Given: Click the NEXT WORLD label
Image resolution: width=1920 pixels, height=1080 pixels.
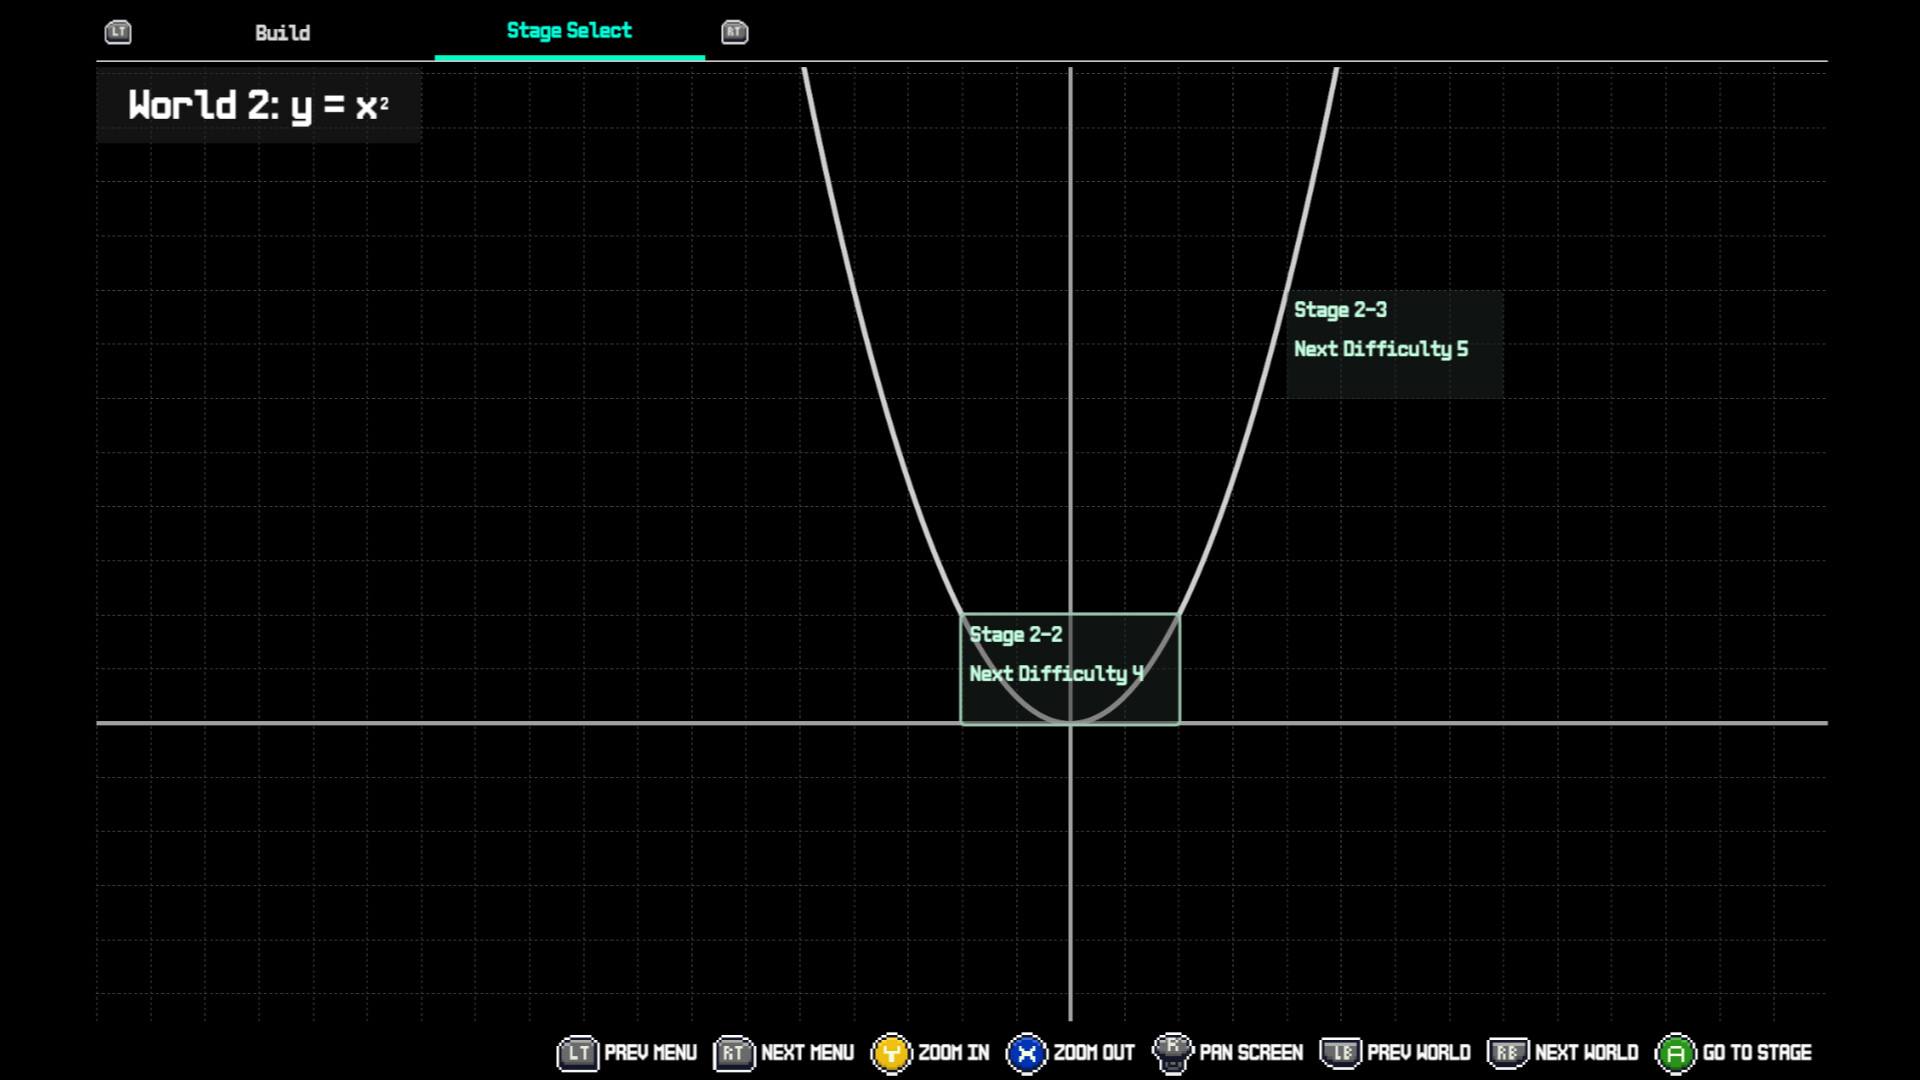Looking at the screenshot, I should pyautogui.click(x=1586, y=1053).
